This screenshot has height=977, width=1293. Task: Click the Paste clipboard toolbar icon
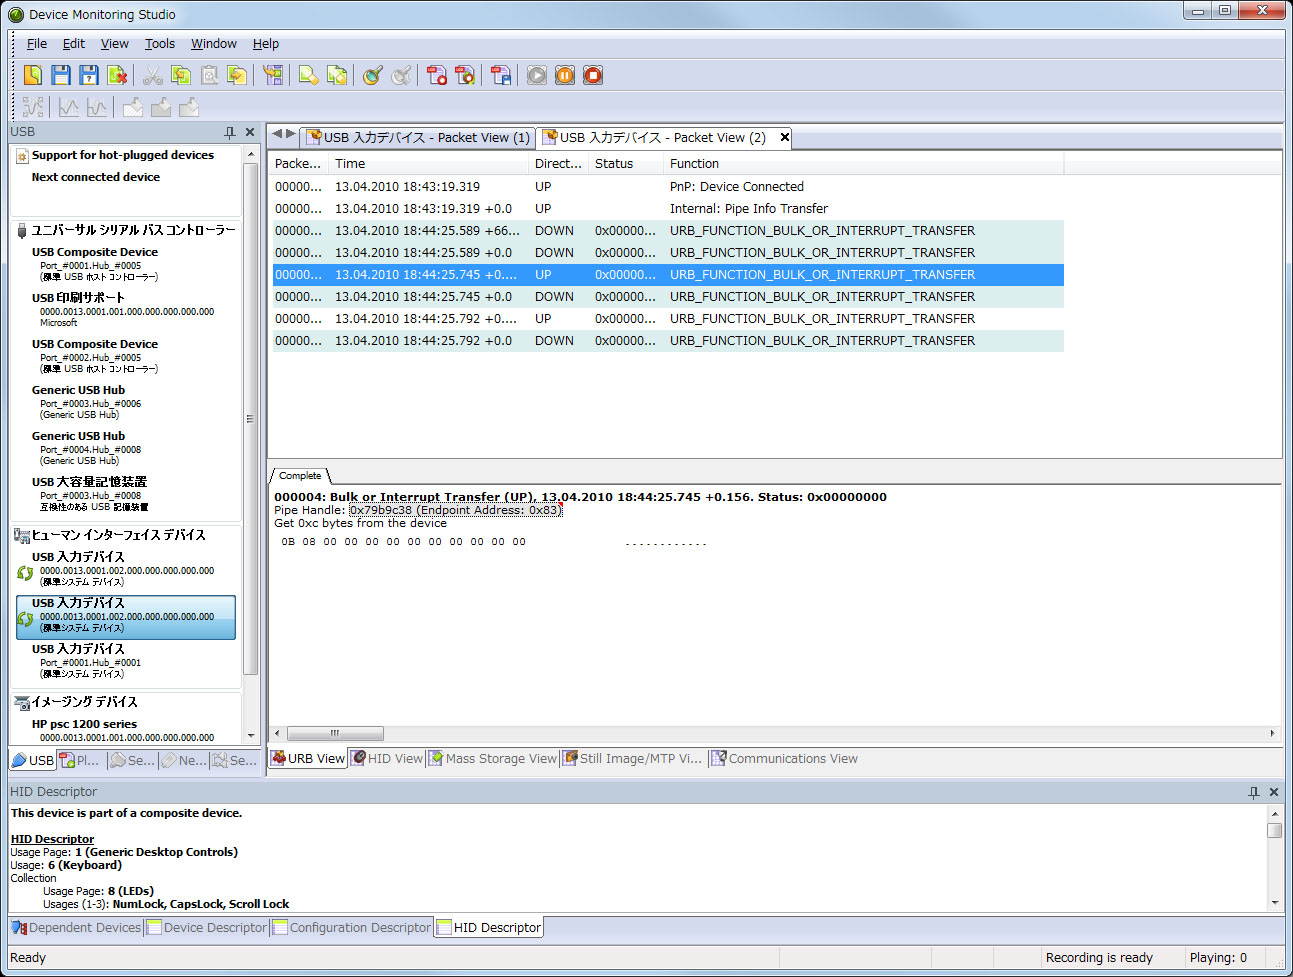click(209, 75)
